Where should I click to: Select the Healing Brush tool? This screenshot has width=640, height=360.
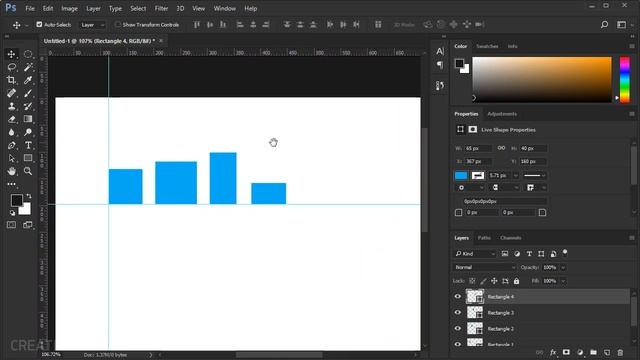11,93
